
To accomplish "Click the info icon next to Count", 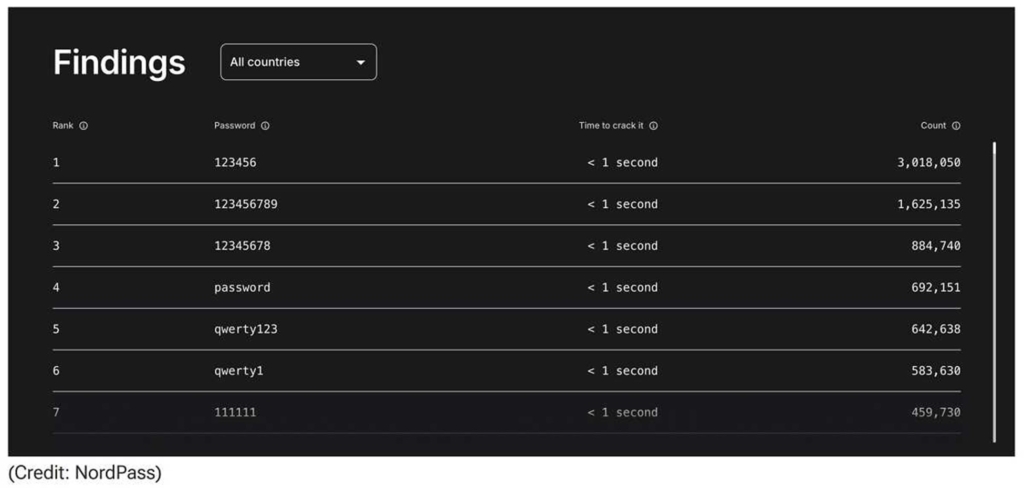I will click(956, 126).
